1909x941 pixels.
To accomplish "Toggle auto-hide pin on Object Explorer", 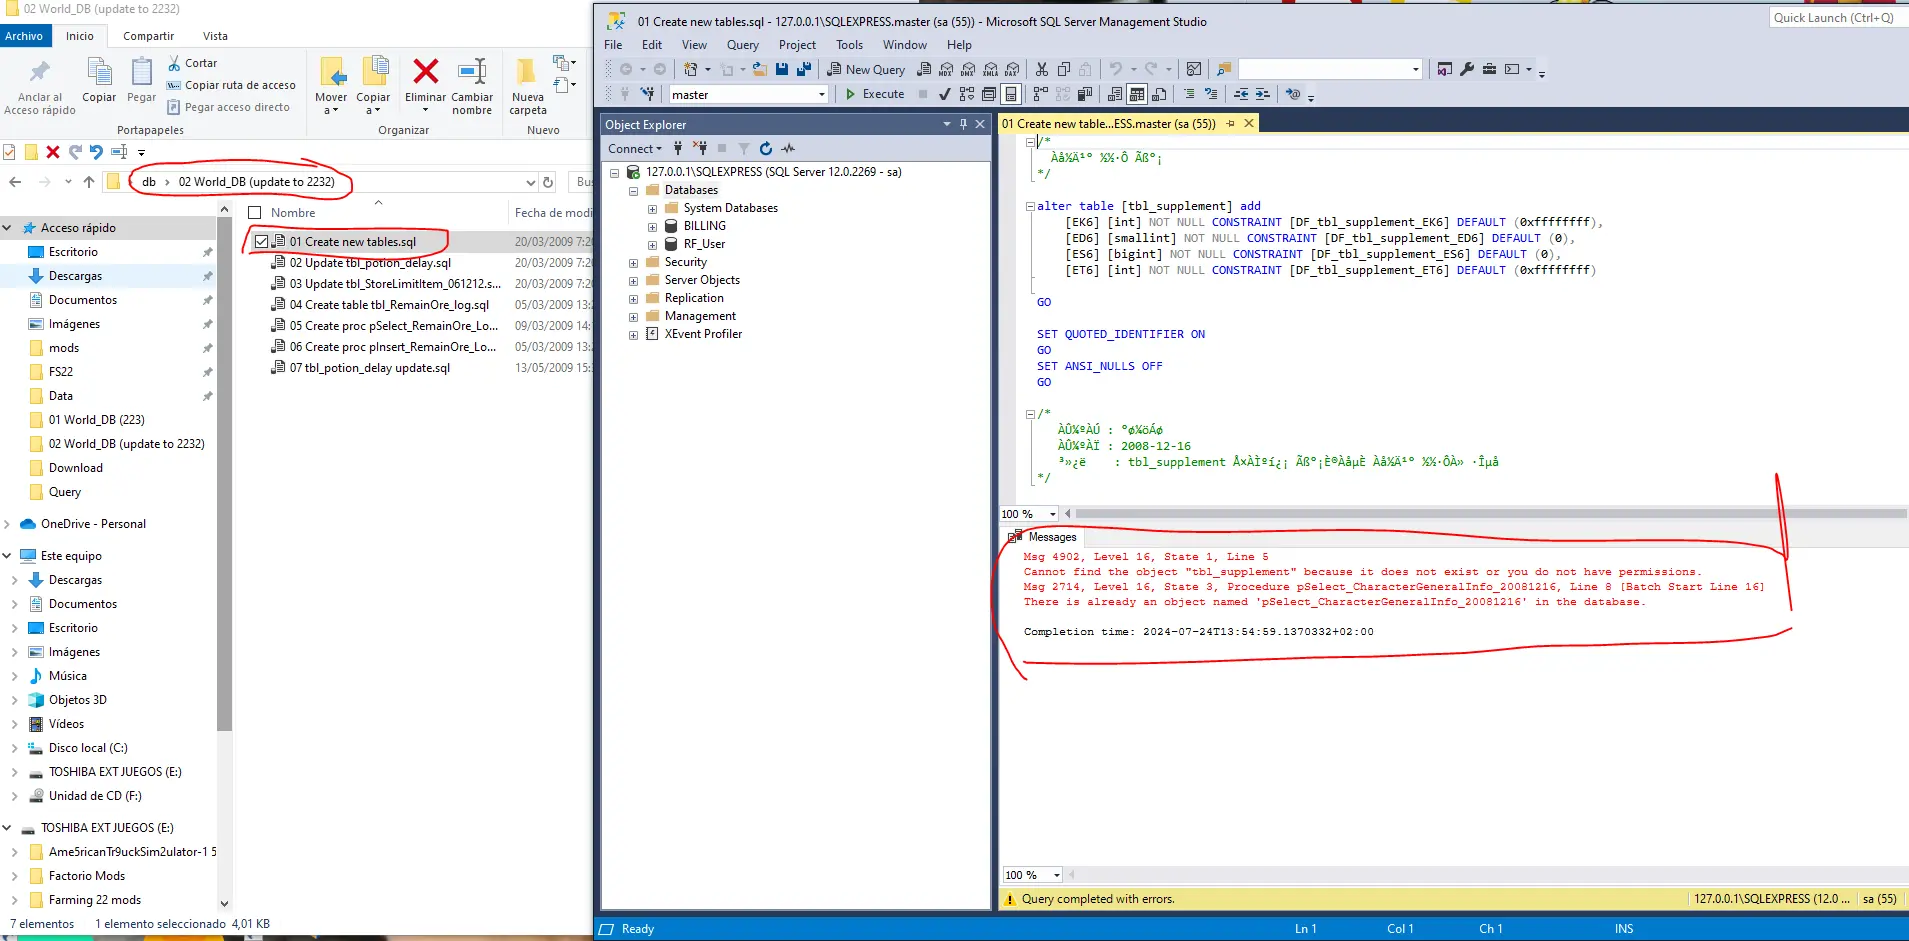I will coord(963,124).
